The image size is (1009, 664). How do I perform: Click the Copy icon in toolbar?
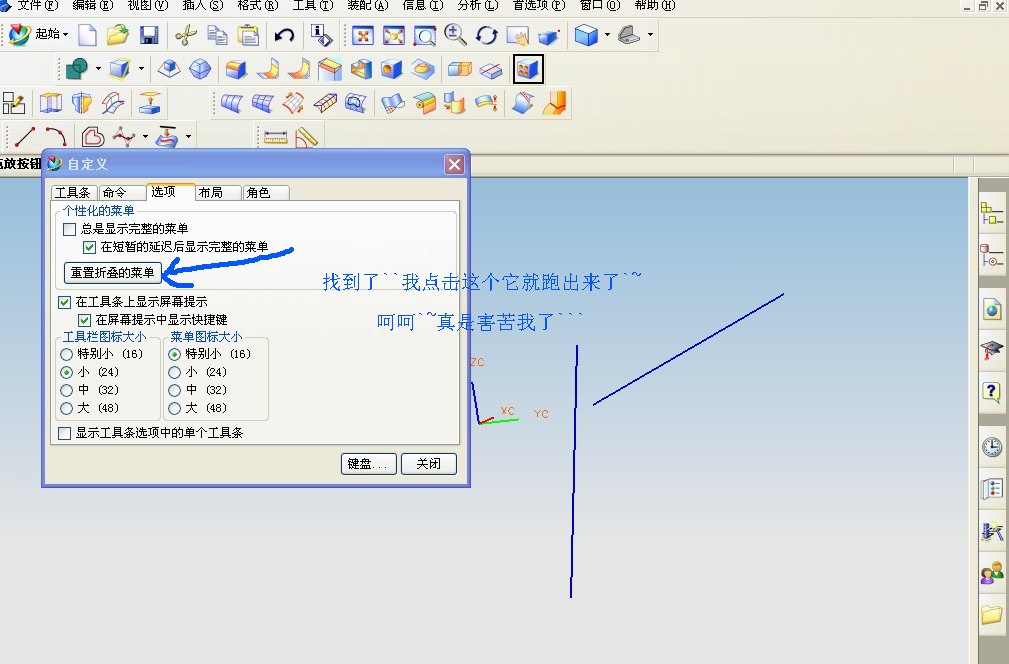tap(218, 35)
